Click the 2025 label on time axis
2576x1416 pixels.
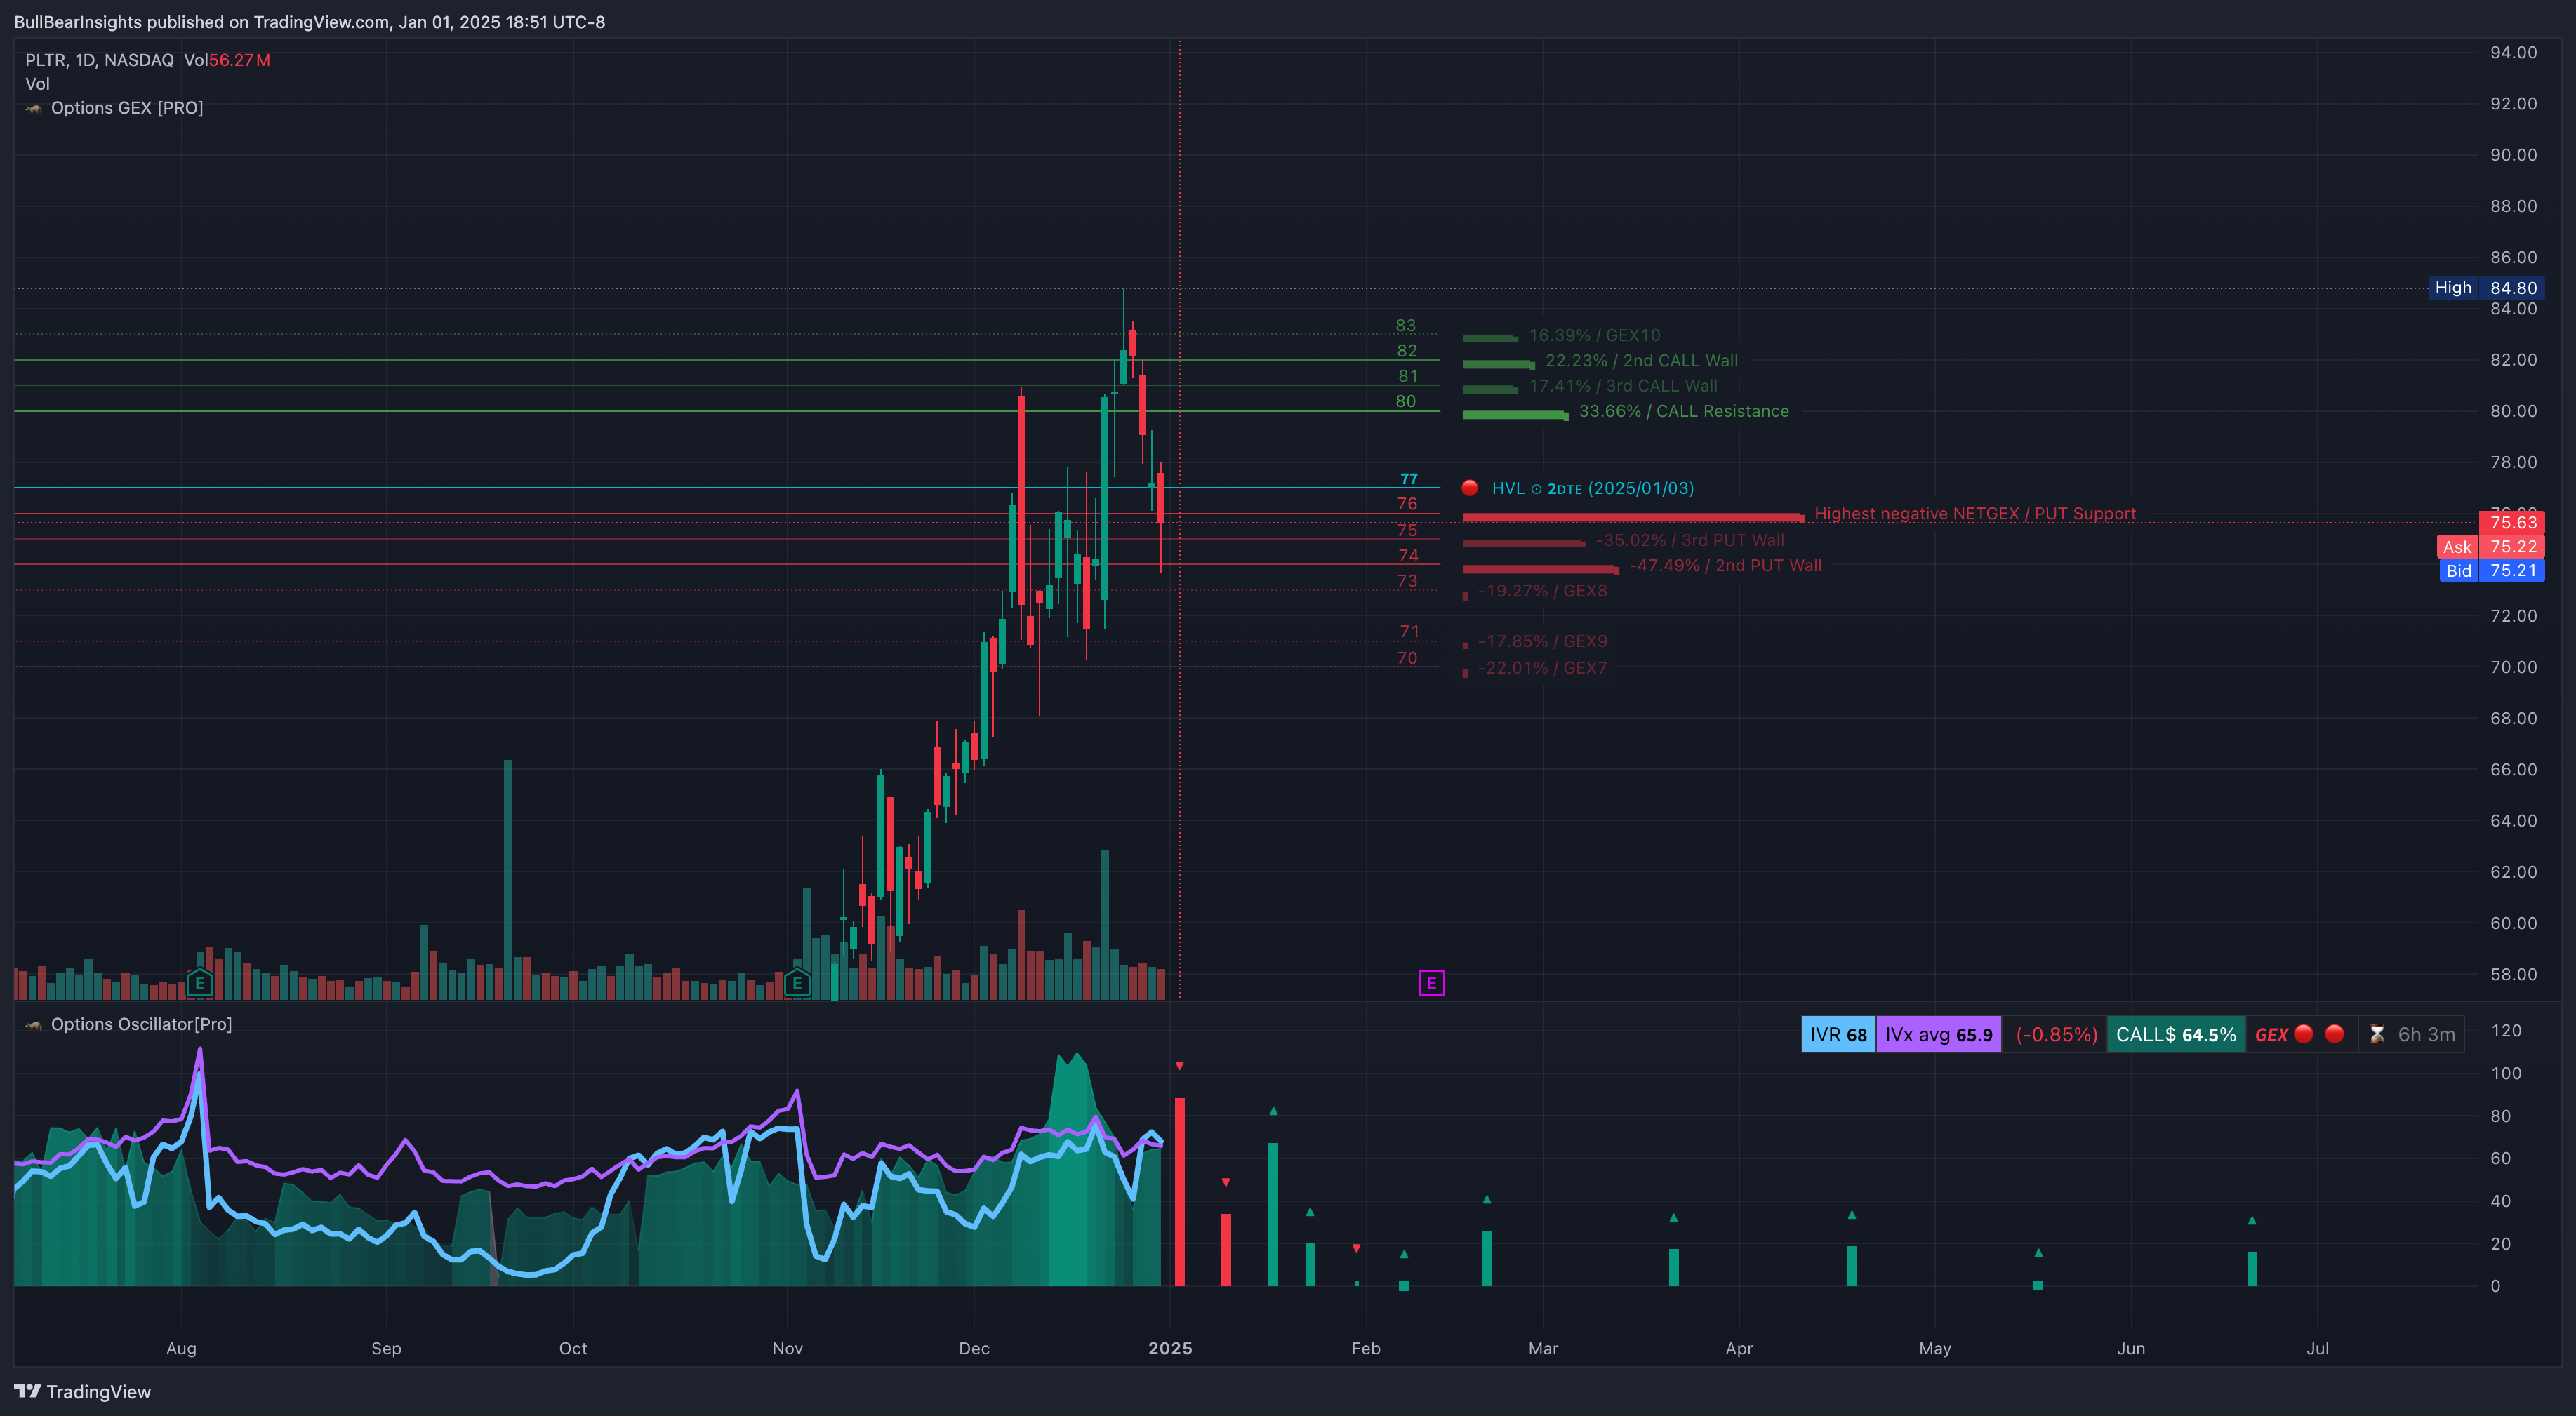(x=1170, y=1348)
